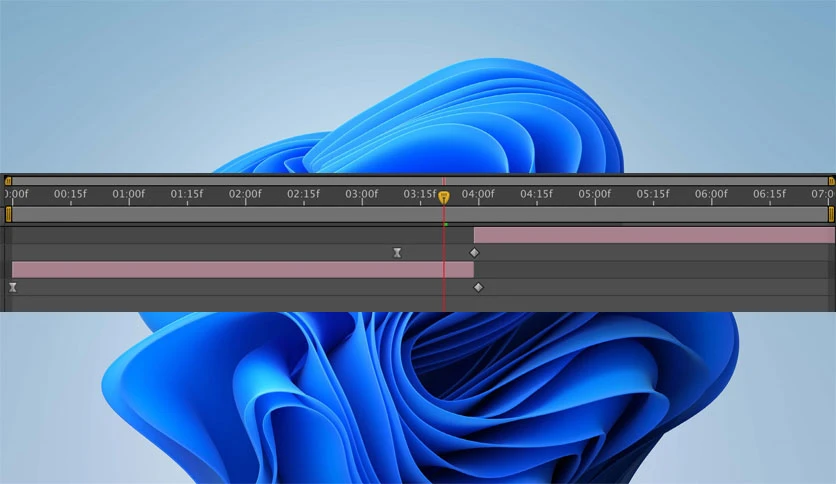Click the gray work area bar

point(420,214)
